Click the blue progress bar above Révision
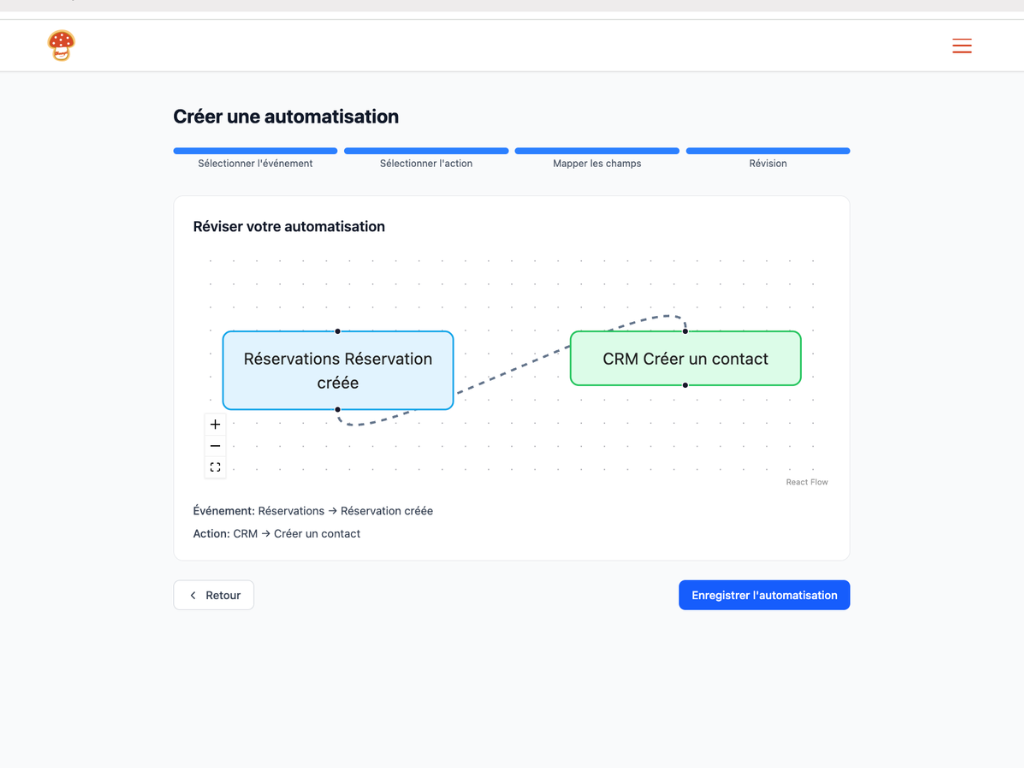The image size is (1024, 768). [x=767, y=150]
